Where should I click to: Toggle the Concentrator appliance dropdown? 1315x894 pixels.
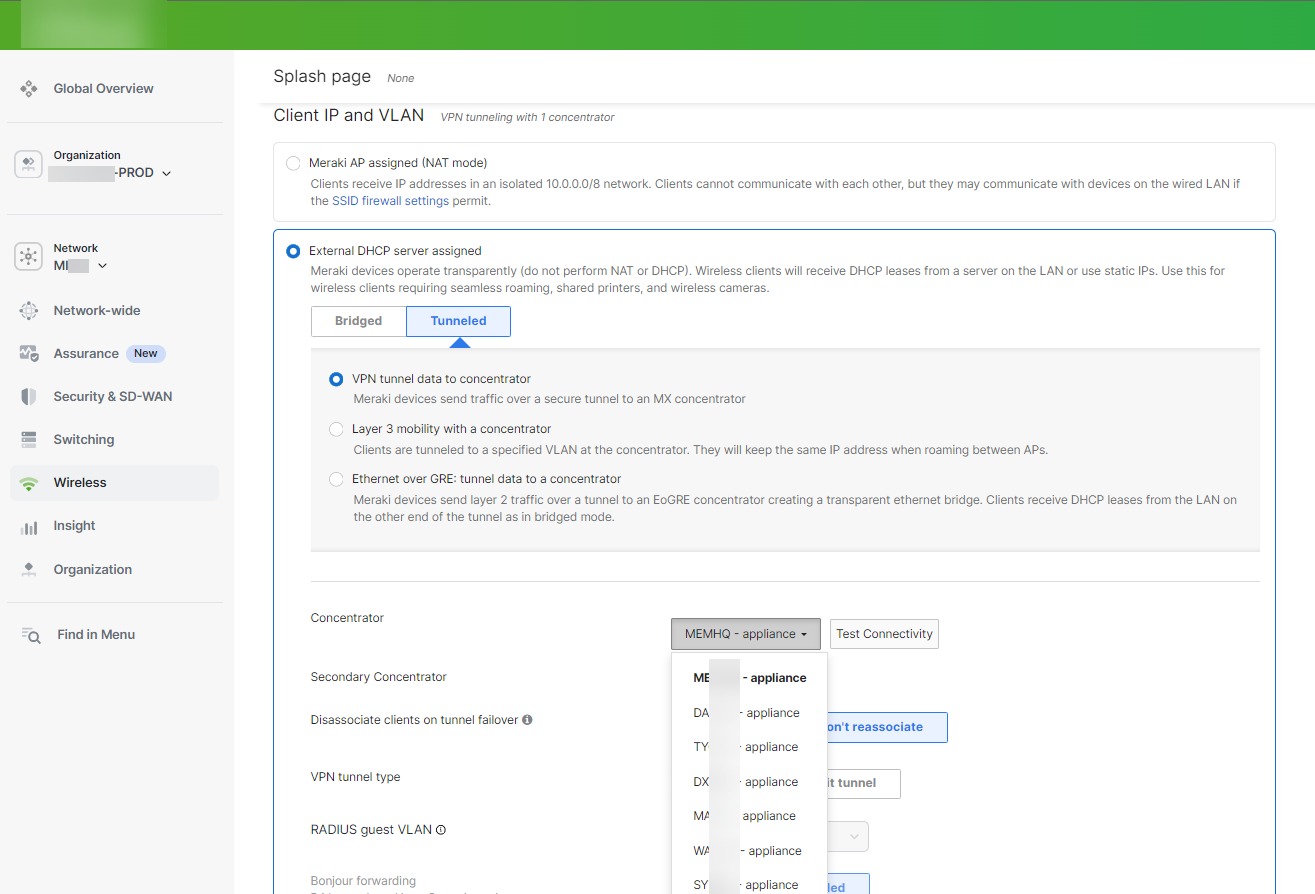(745, 634)
